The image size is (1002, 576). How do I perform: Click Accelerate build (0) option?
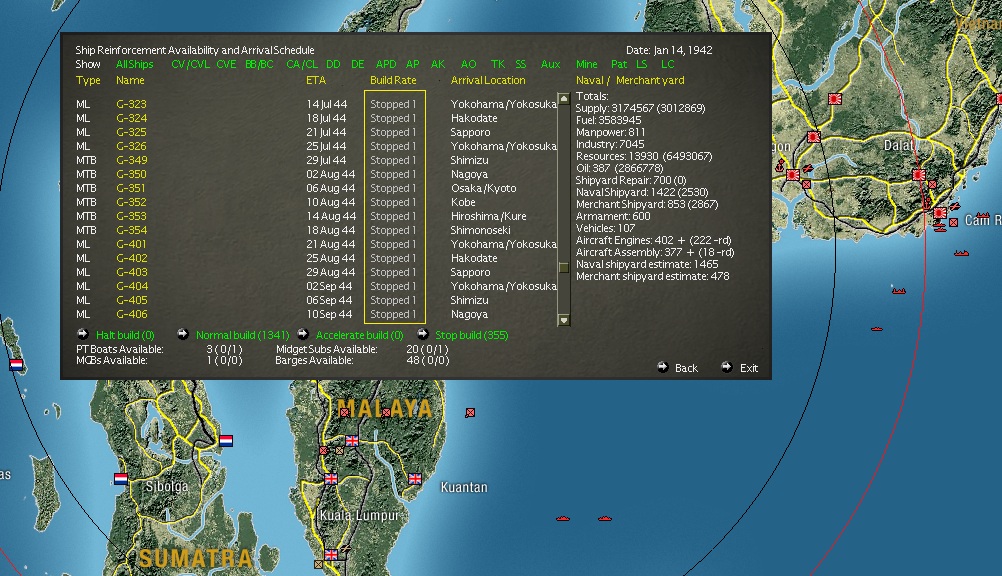coord(360,335)
